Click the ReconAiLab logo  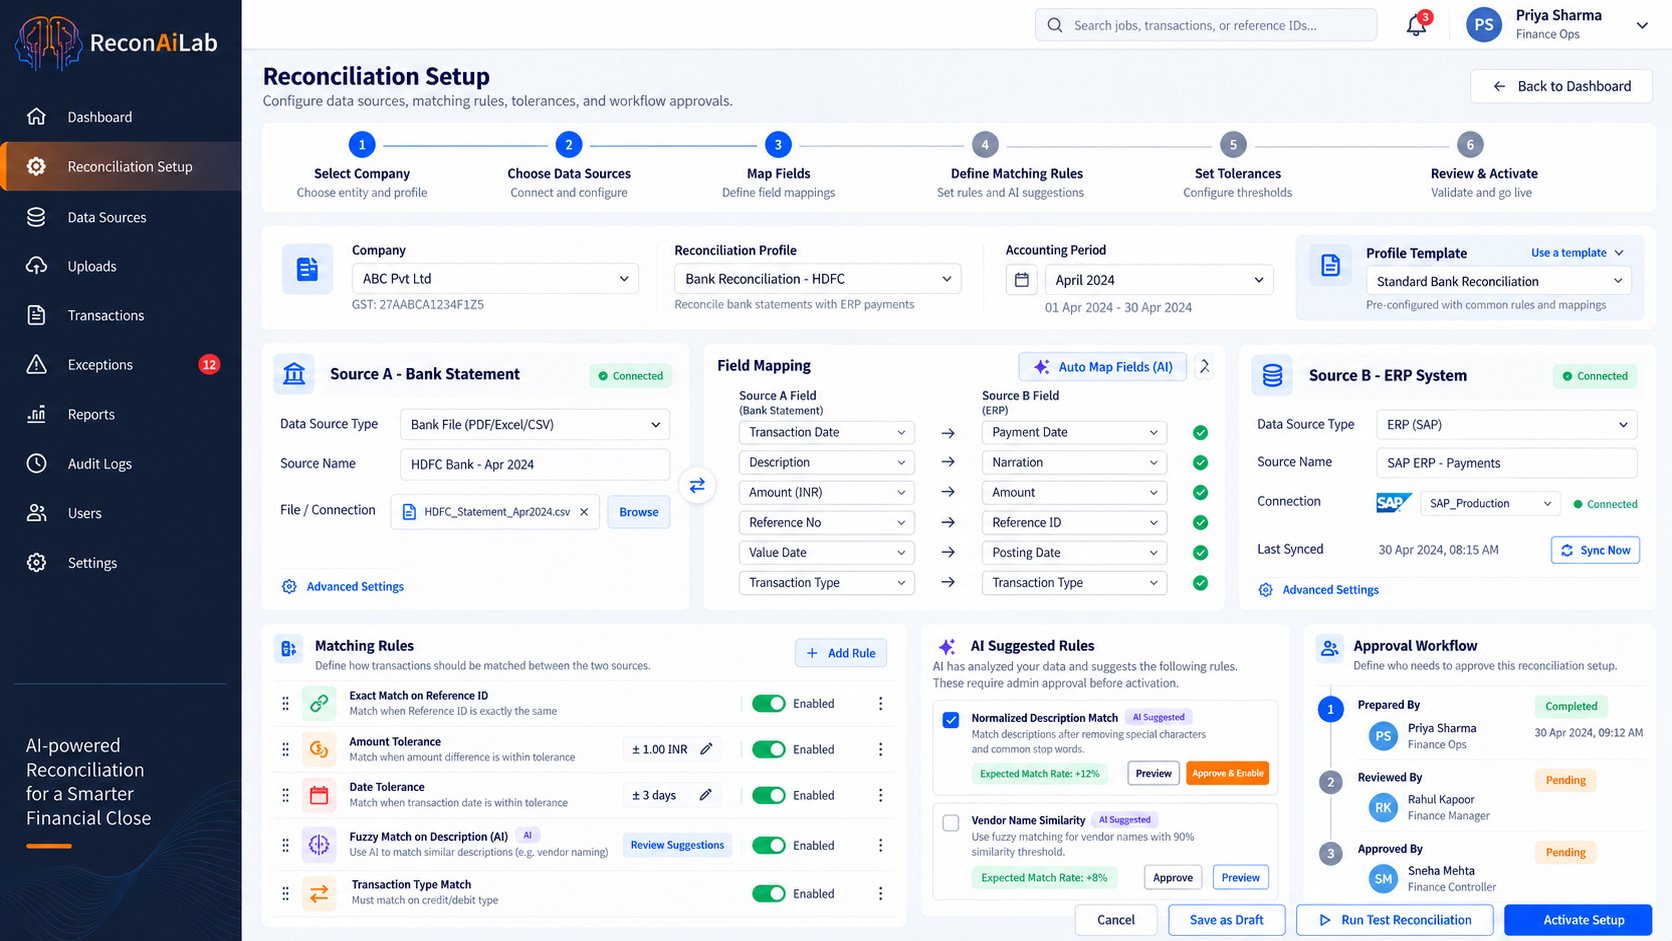[x=117, y=43]
